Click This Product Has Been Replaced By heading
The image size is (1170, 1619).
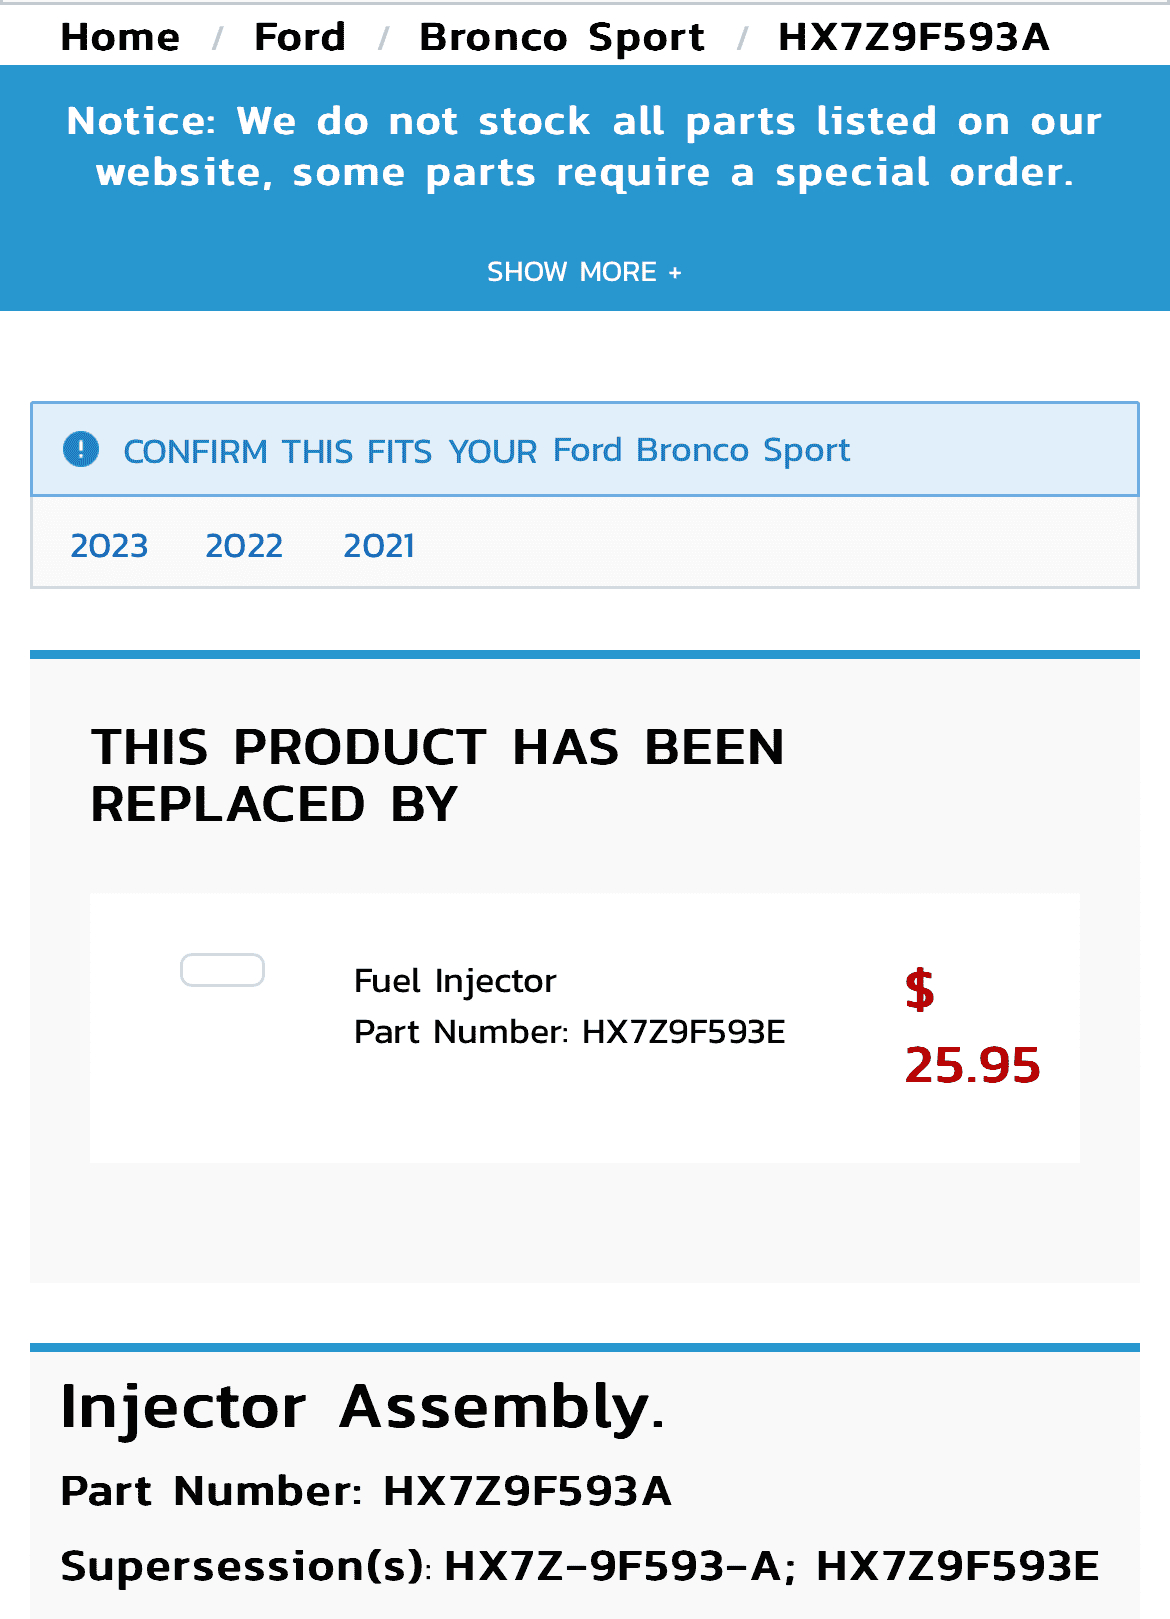coord(437,775)
